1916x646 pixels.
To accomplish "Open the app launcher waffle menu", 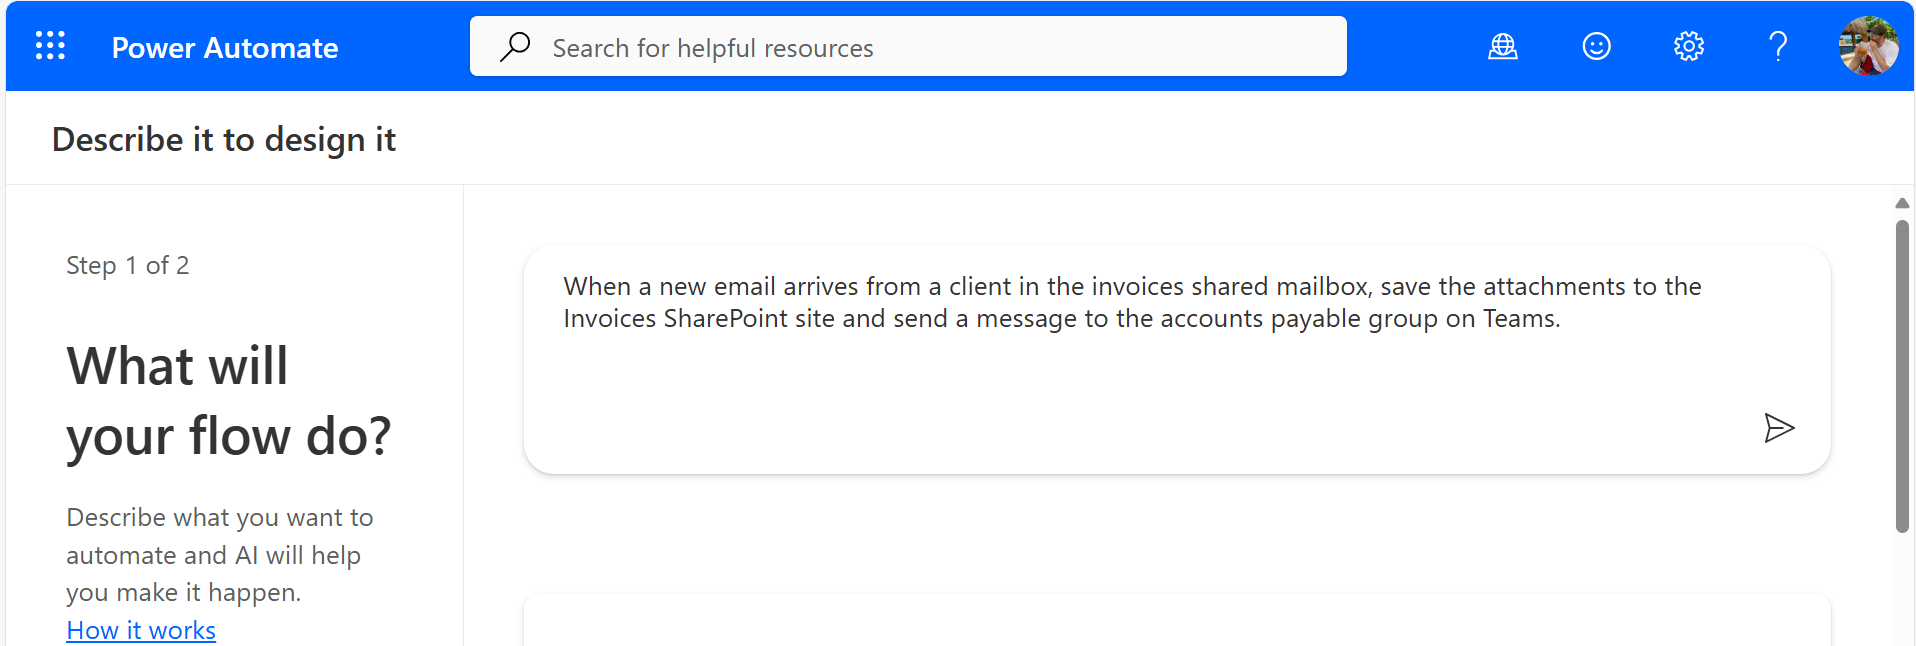I will 50,46.
